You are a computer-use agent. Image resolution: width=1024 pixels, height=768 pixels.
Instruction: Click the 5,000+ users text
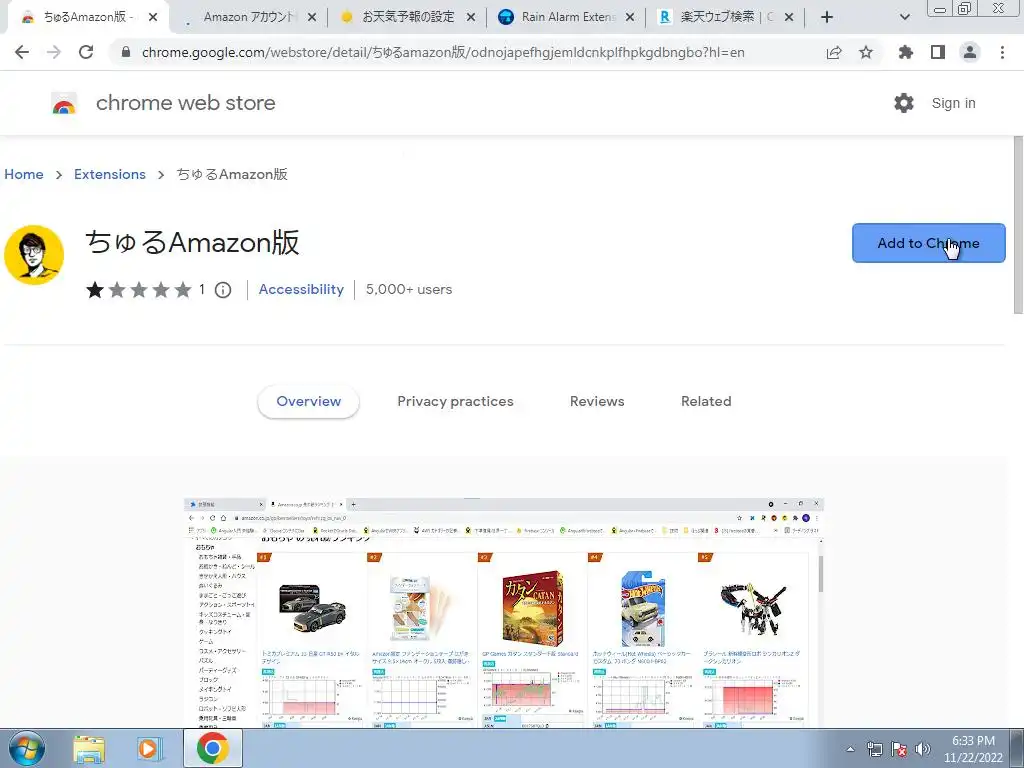[409, 289]
